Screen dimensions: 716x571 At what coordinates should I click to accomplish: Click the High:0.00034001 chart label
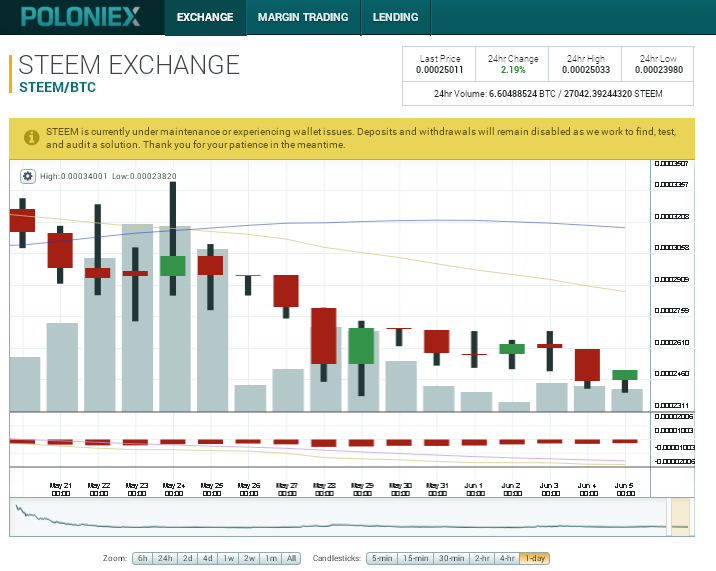(74, 176)
